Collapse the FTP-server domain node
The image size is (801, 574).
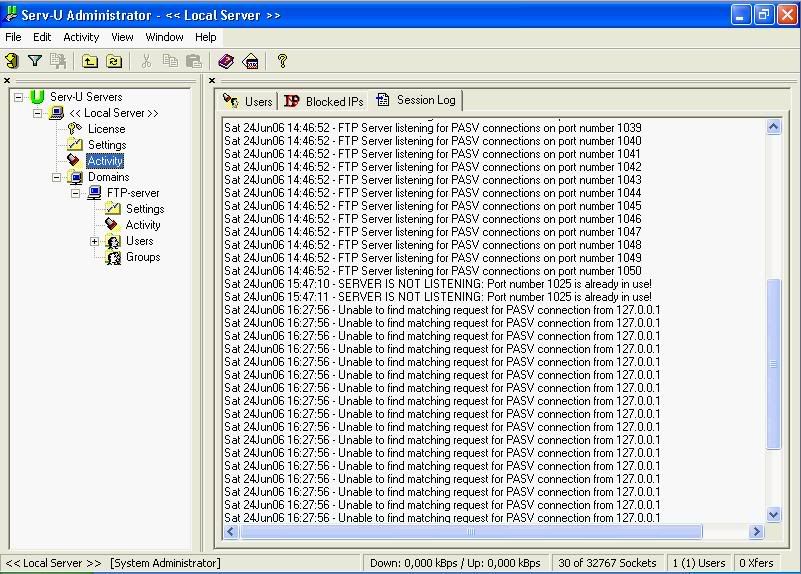(76, 193)
